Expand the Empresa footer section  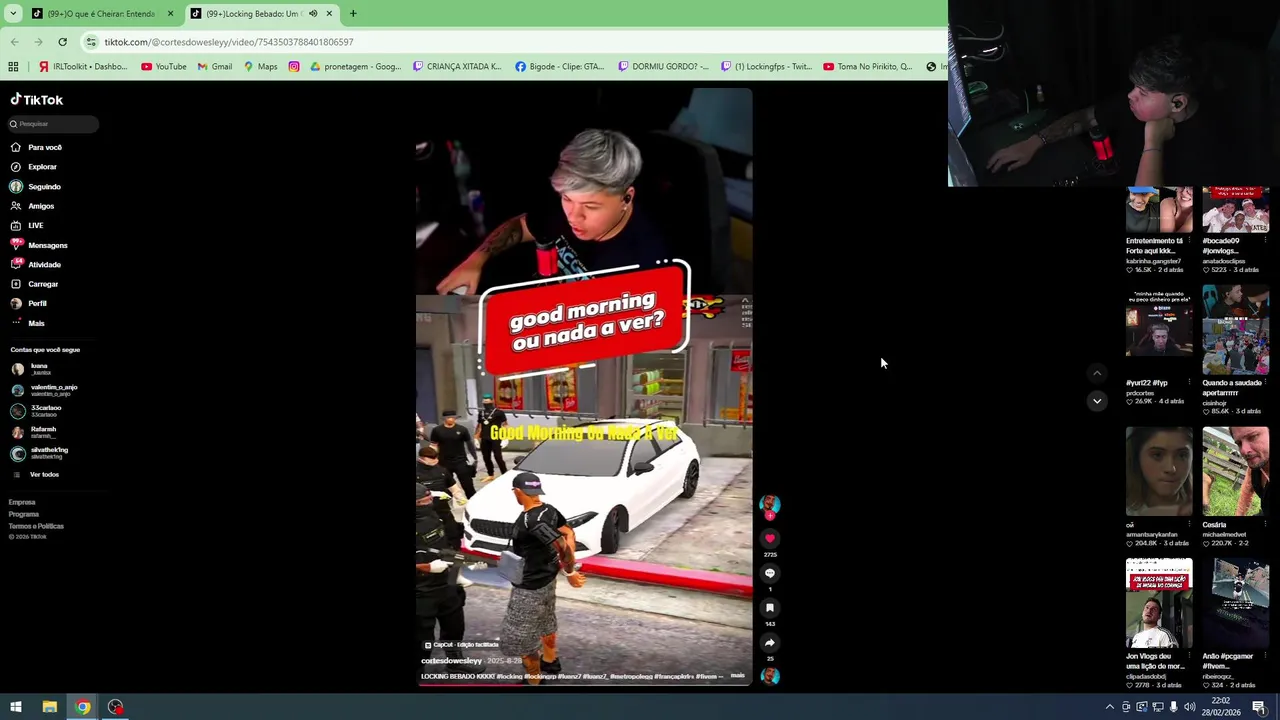click(22, 502)
